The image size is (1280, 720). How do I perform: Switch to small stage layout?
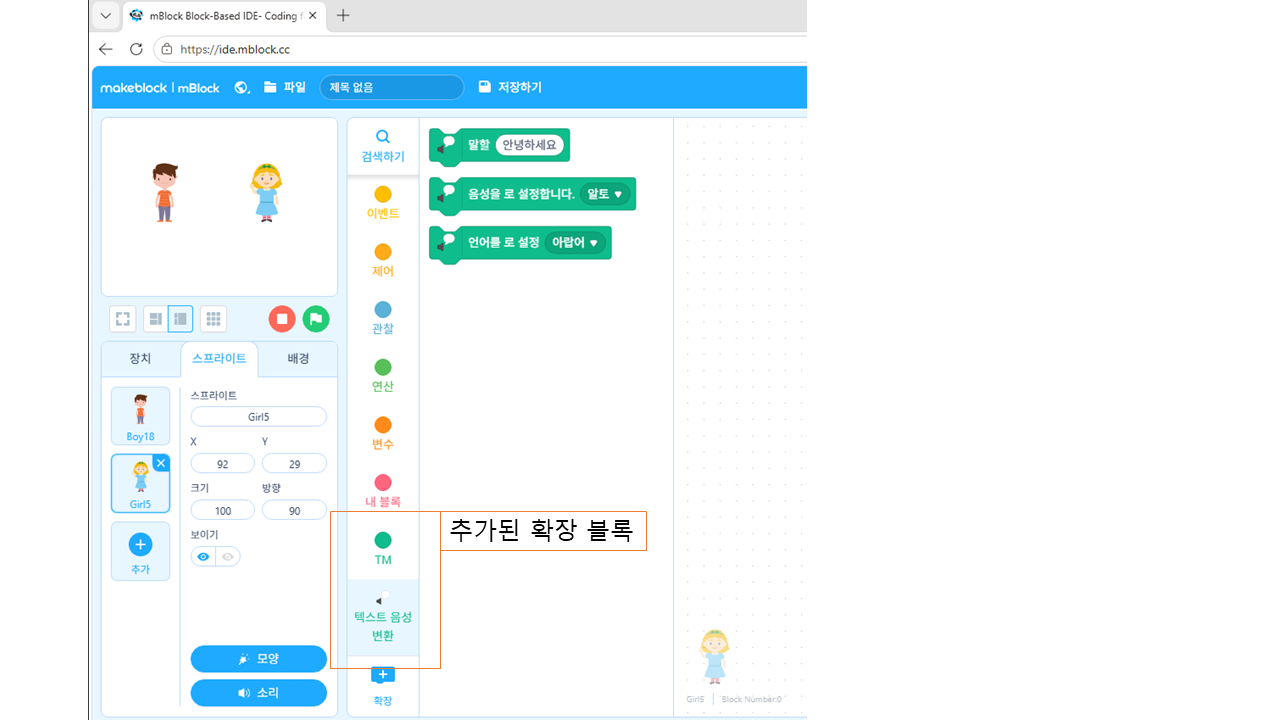coord(155,319)
